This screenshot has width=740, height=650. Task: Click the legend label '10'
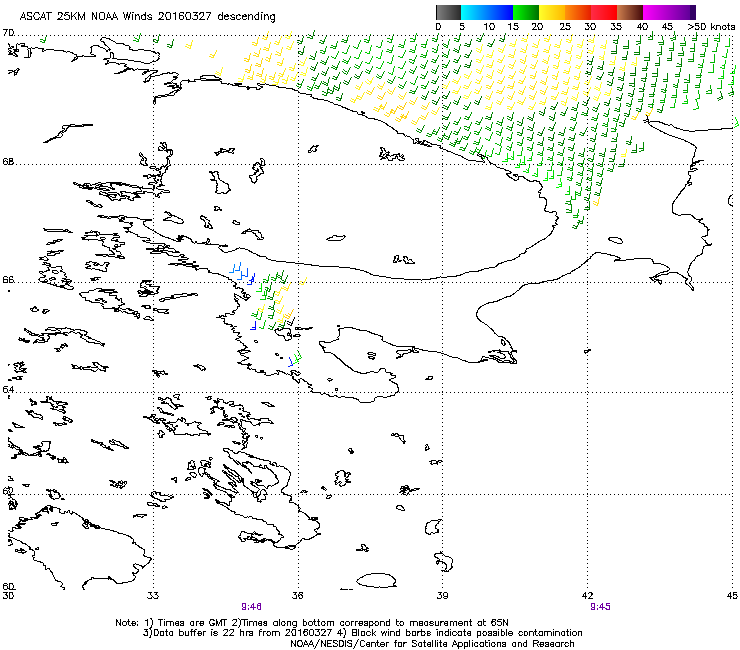(x=489, y=27)
